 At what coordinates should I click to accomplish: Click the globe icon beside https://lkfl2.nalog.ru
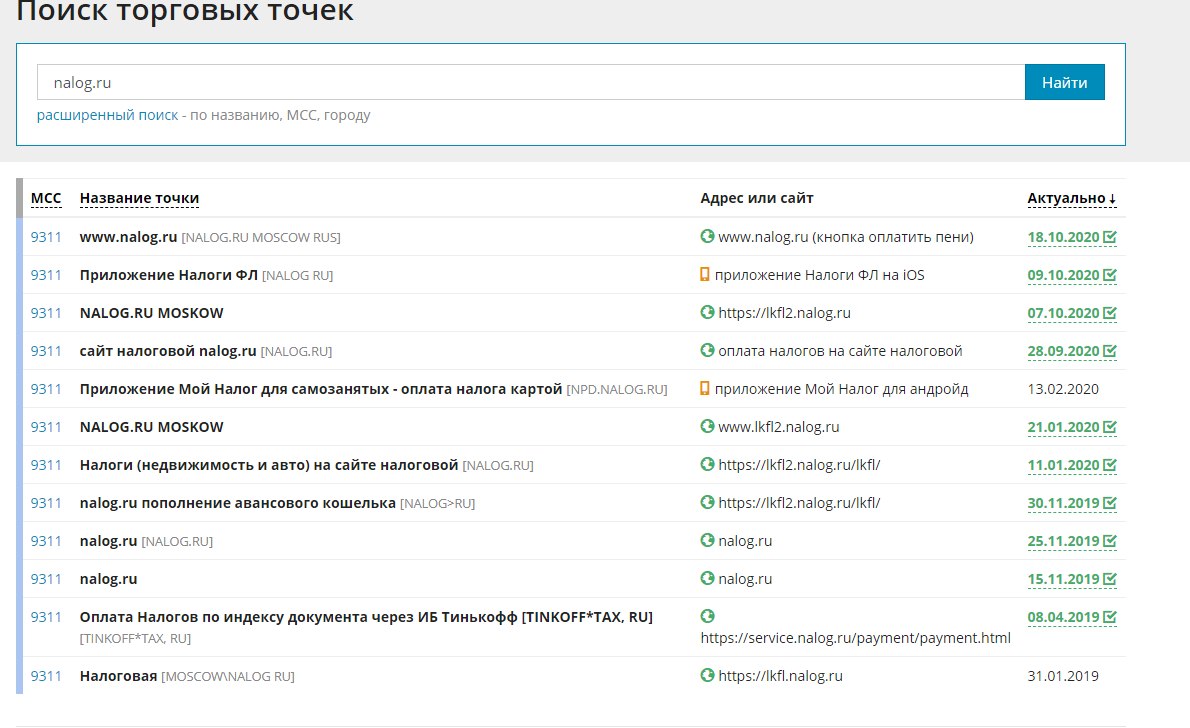[707, 312]
